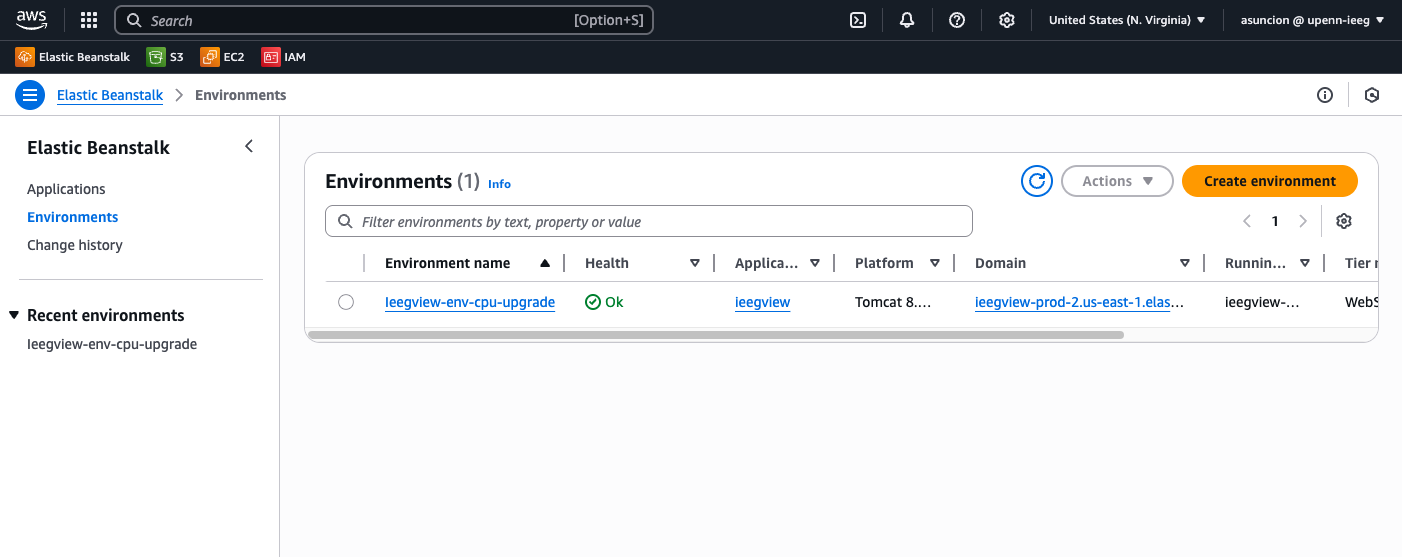Launch the CloudShell terminal icon
Screen dimensions: 1402x557
857,20
